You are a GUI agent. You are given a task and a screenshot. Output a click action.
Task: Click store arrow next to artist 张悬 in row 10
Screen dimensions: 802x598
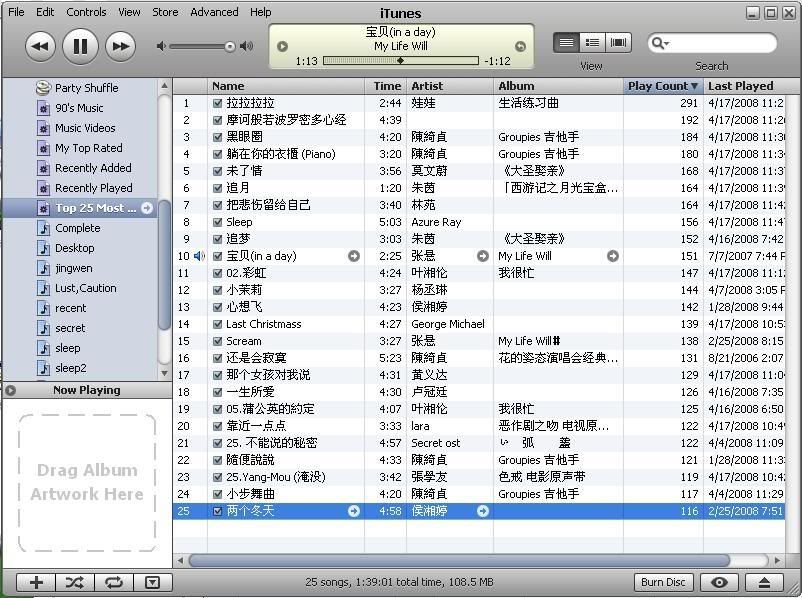(483, 256)
